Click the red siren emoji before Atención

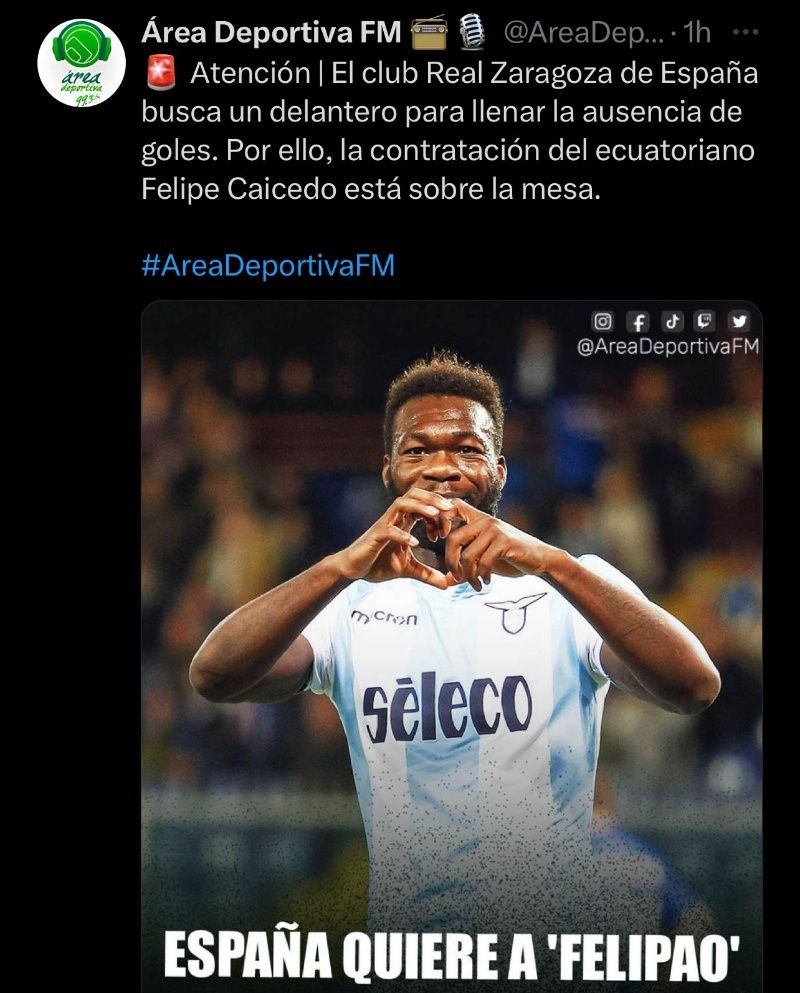click(160, 73)
